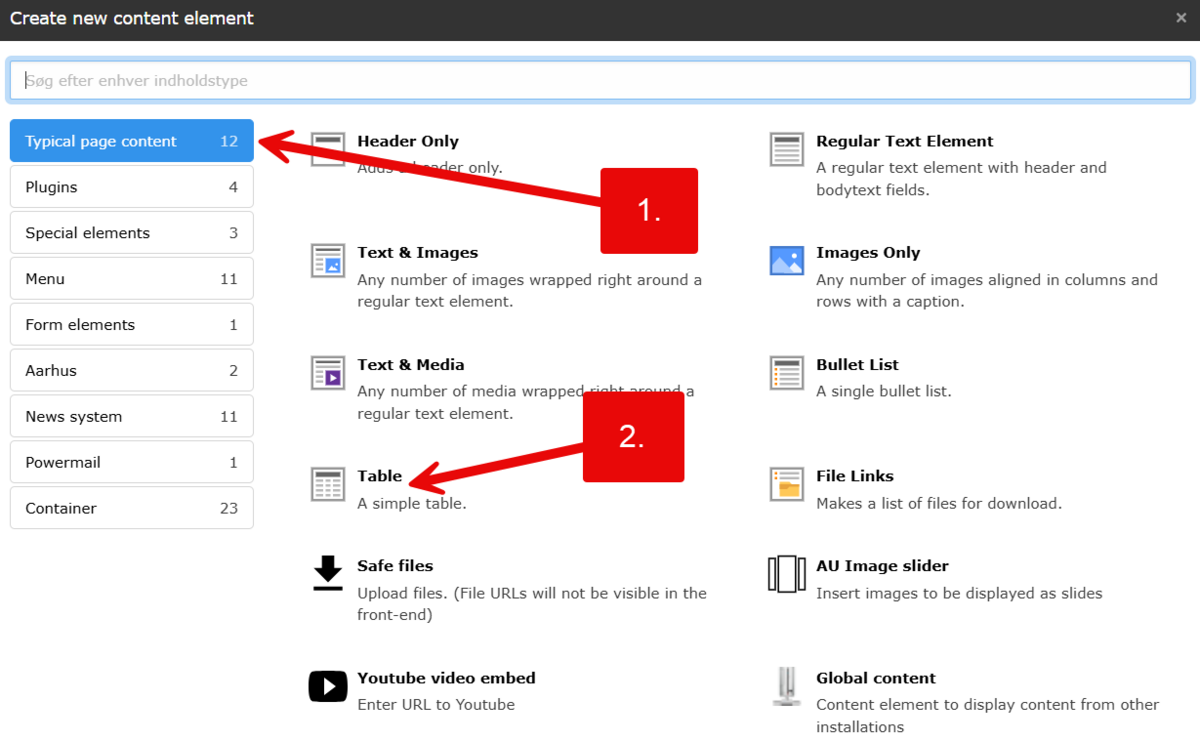Click the Header Only title link
1200x742 pixels.
(x=408, y=141)
